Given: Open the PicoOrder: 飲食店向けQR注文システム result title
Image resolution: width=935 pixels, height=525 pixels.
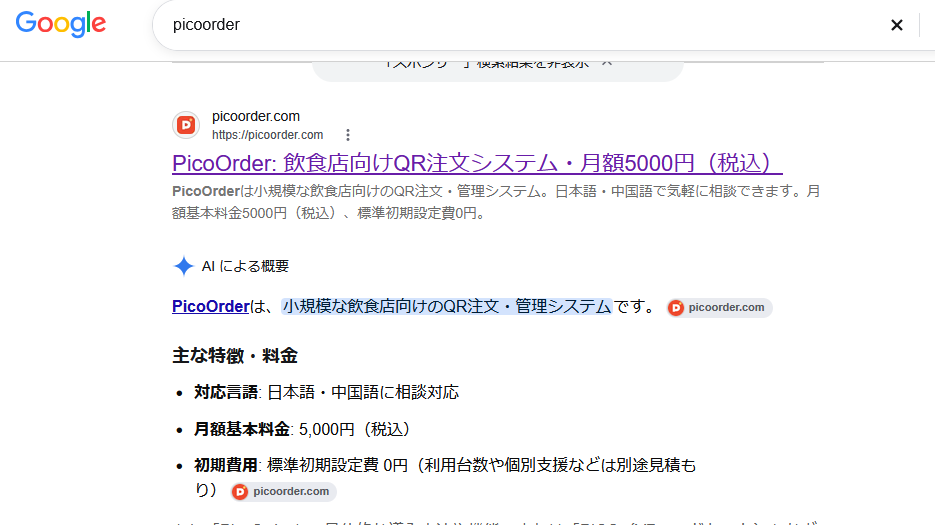Looking at the screenshot, I should click(477, 163).
